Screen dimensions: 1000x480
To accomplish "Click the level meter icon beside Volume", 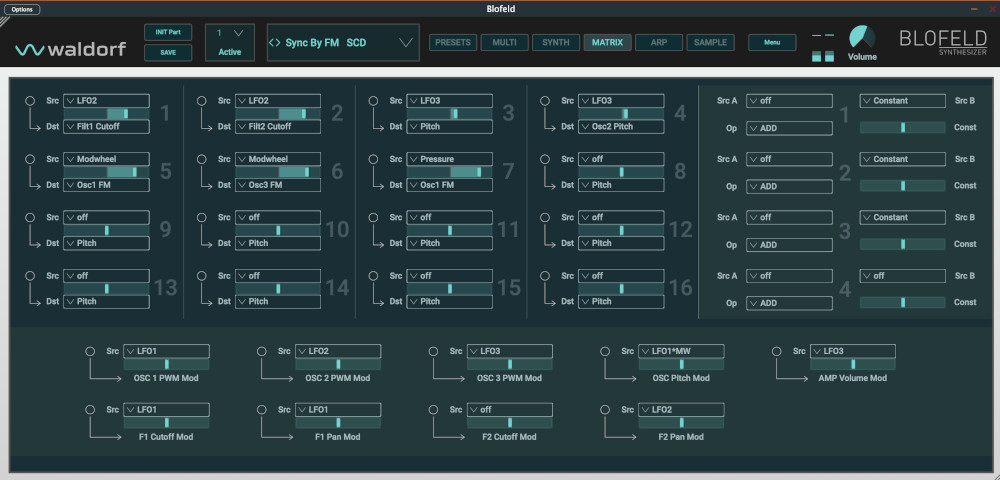I will point(822,47).
